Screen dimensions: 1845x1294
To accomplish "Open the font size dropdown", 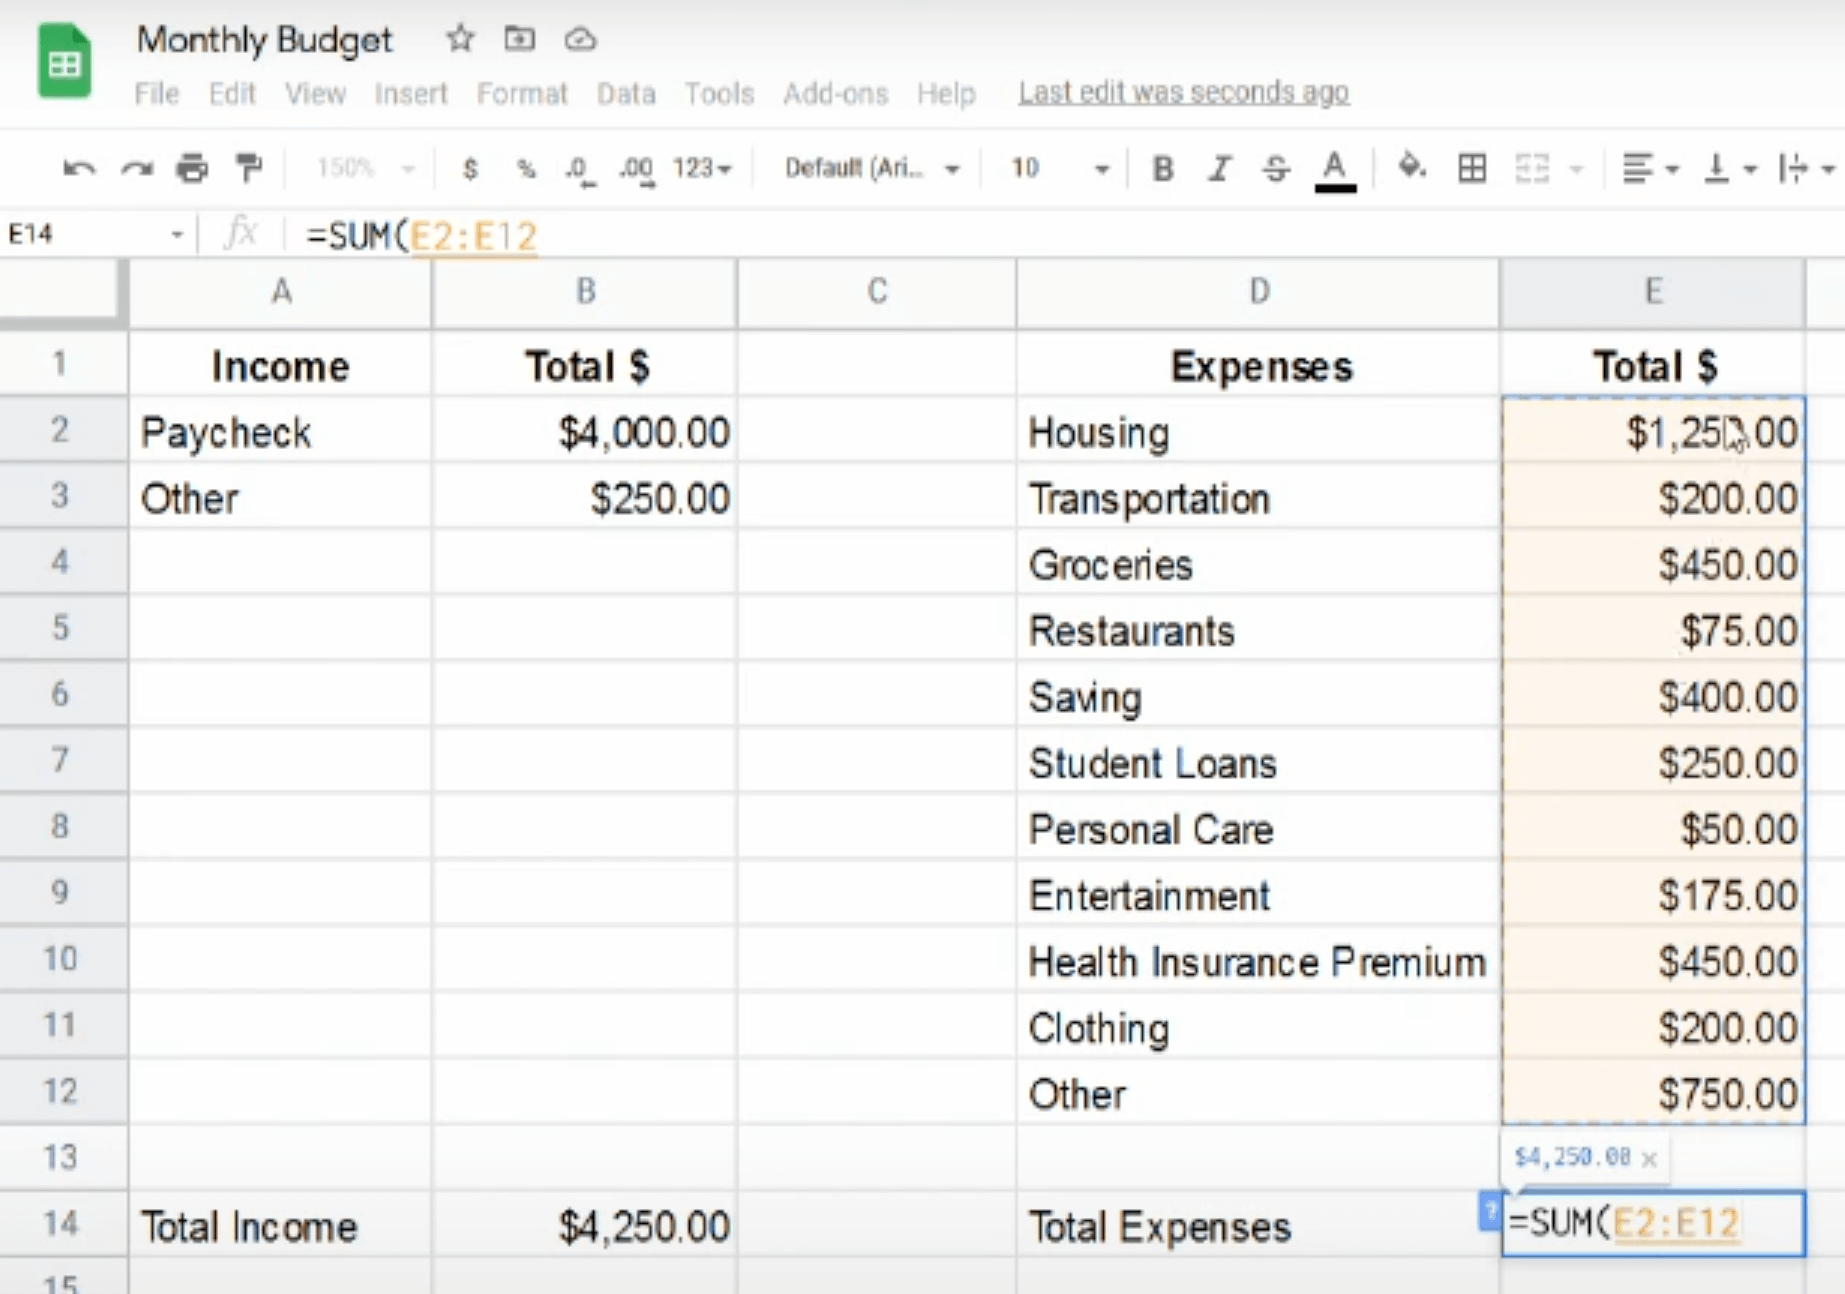I will tap(1059, 168).
